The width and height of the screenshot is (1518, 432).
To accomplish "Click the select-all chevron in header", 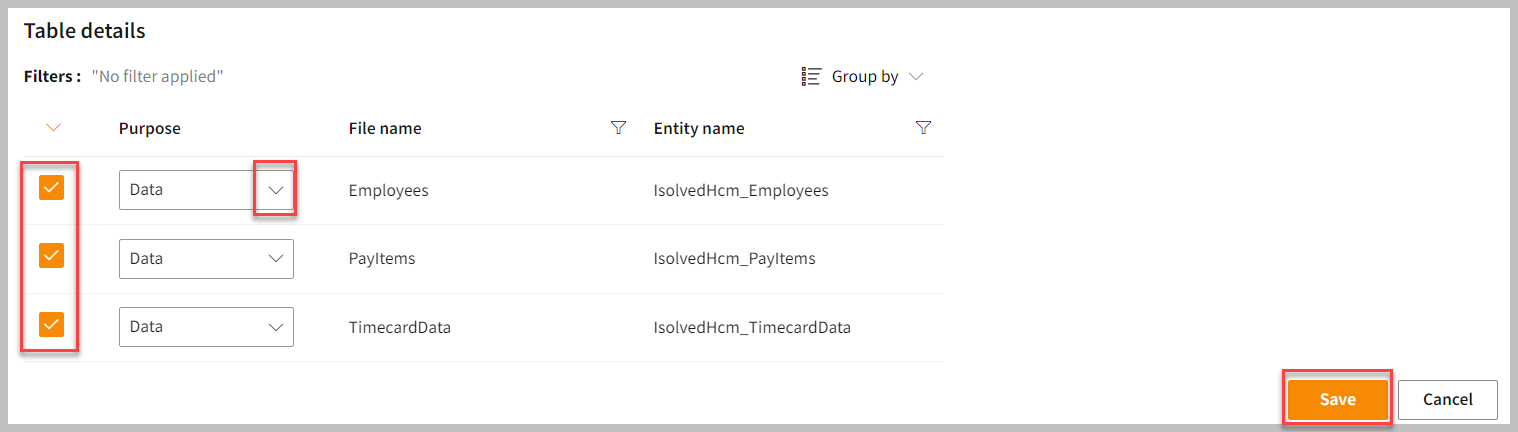I will coord(54,128).
